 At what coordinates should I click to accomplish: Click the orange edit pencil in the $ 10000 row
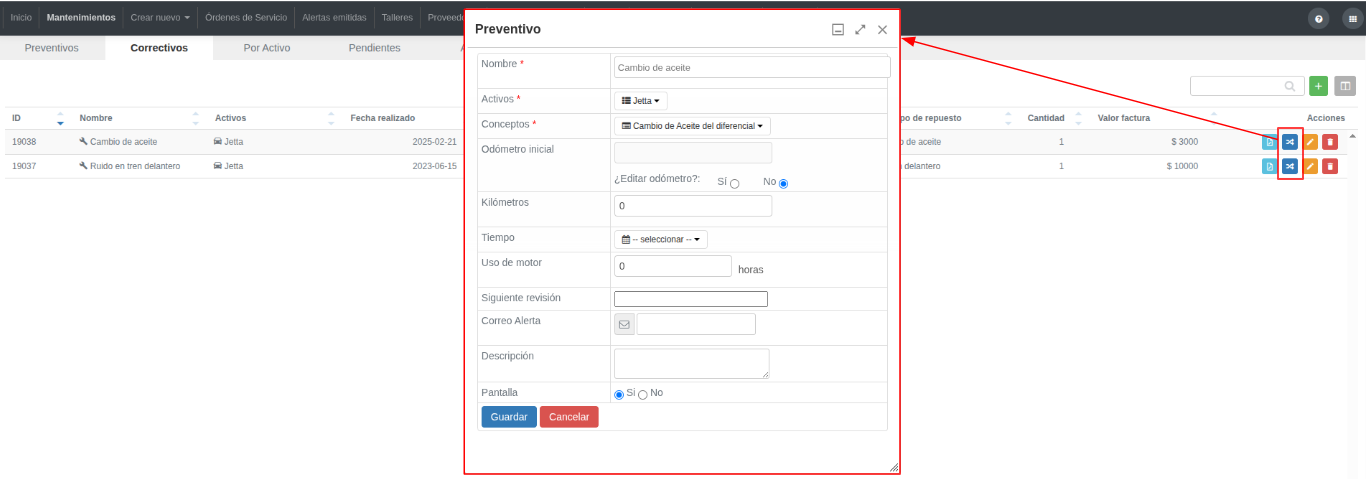tap(1310, 166)
